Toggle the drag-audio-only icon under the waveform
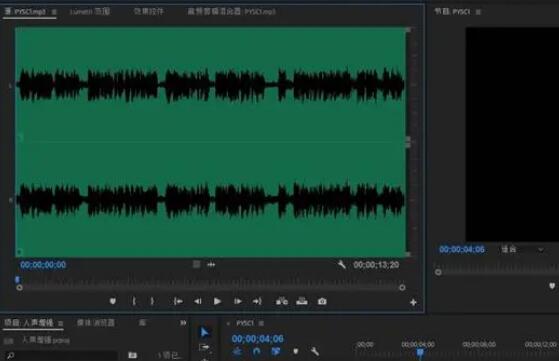Viewport: 559px width, 361px height. pos(211,265)
